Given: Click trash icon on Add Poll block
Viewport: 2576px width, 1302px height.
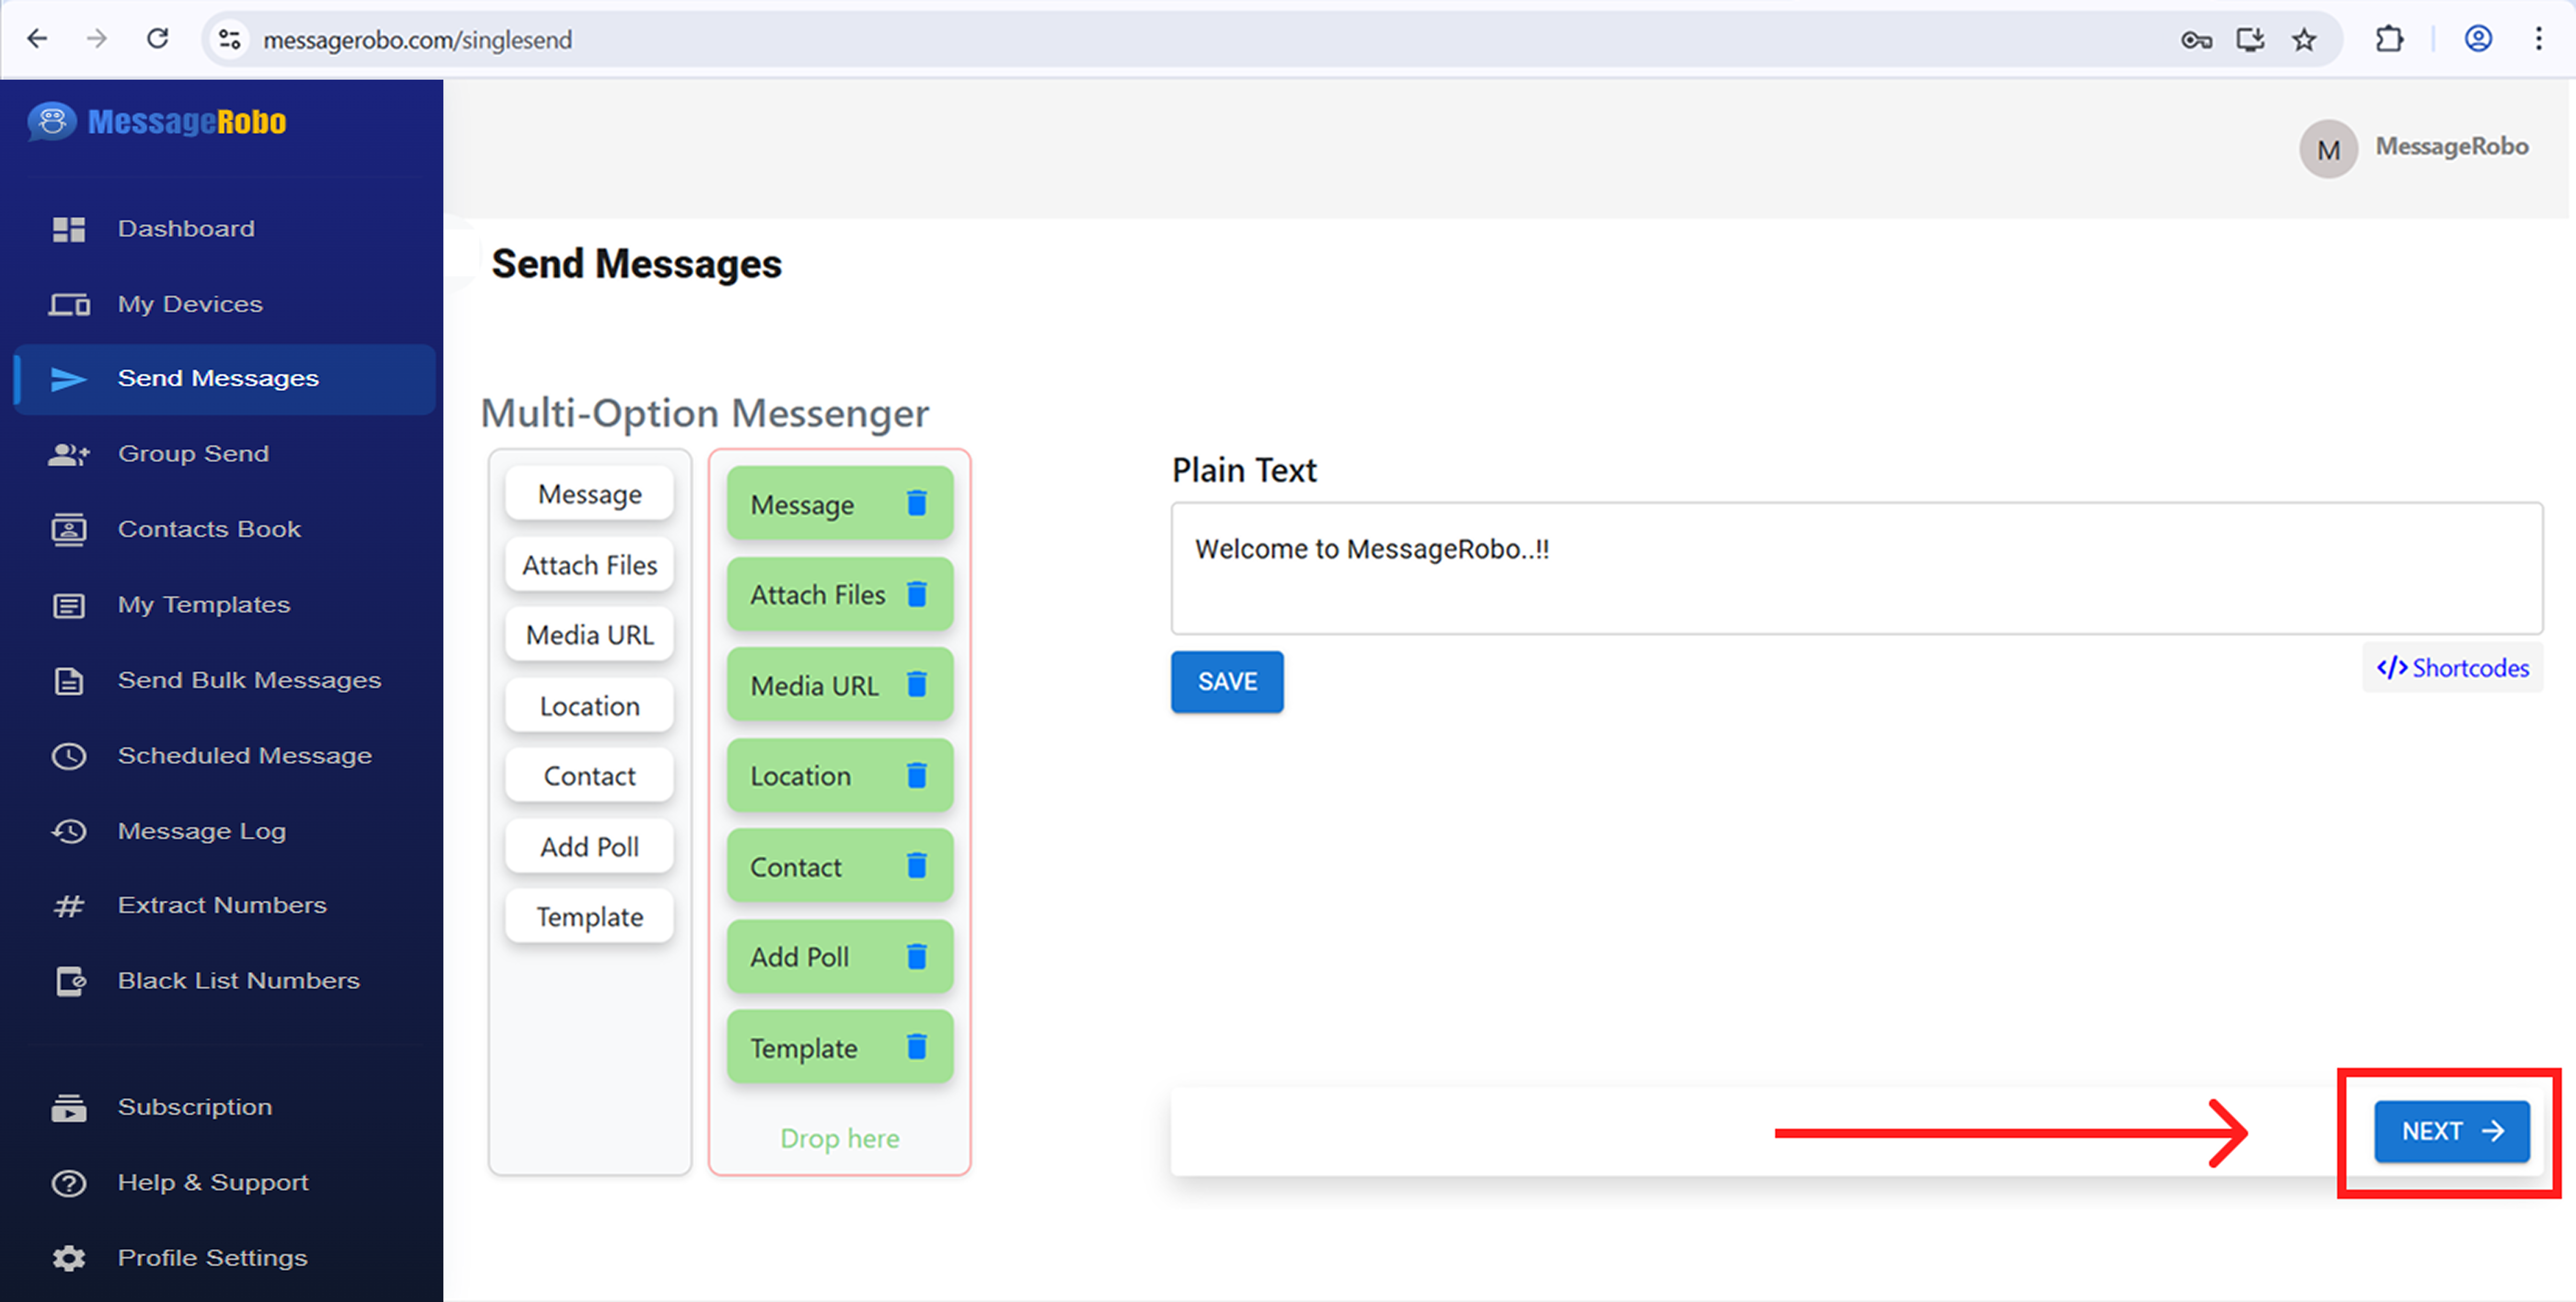Looking at the screenshot, I should tap(916, 957).
